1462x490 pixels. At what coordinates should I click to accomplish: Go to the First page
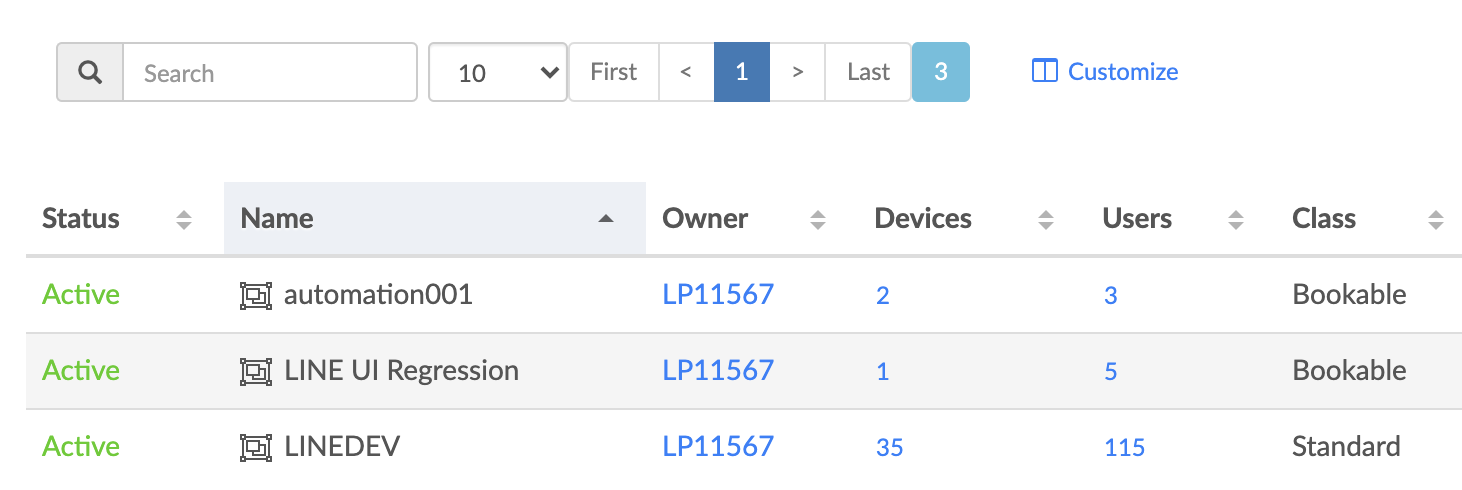pos(614,72)
